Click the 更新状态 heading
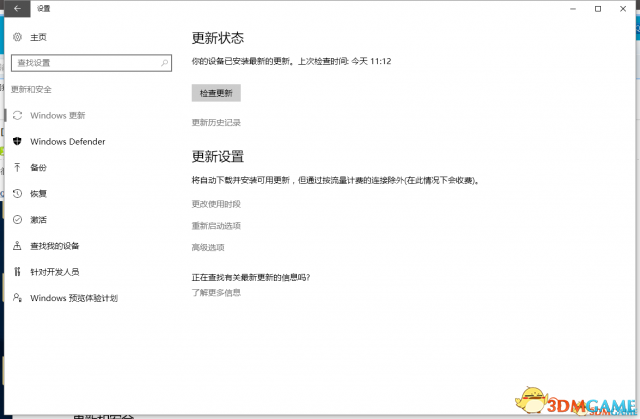The height and width of the screenshot is (419, 640). (218, 38)
